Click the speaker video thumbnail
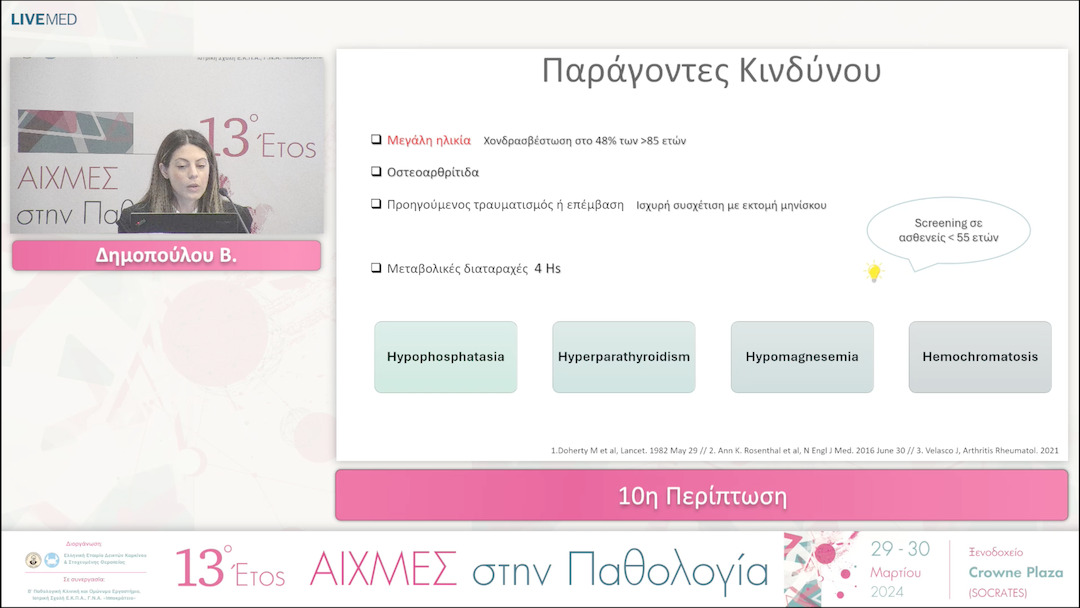The image size is (1080, 608). point(166,145)
